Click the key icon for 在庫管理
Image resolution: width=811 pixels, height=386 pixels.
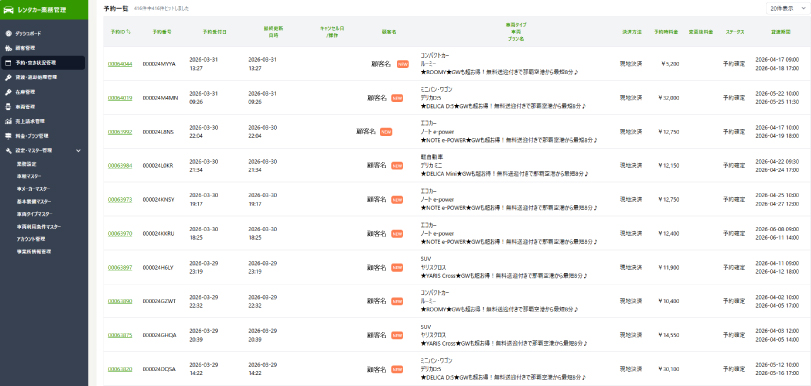click(8, 92)
